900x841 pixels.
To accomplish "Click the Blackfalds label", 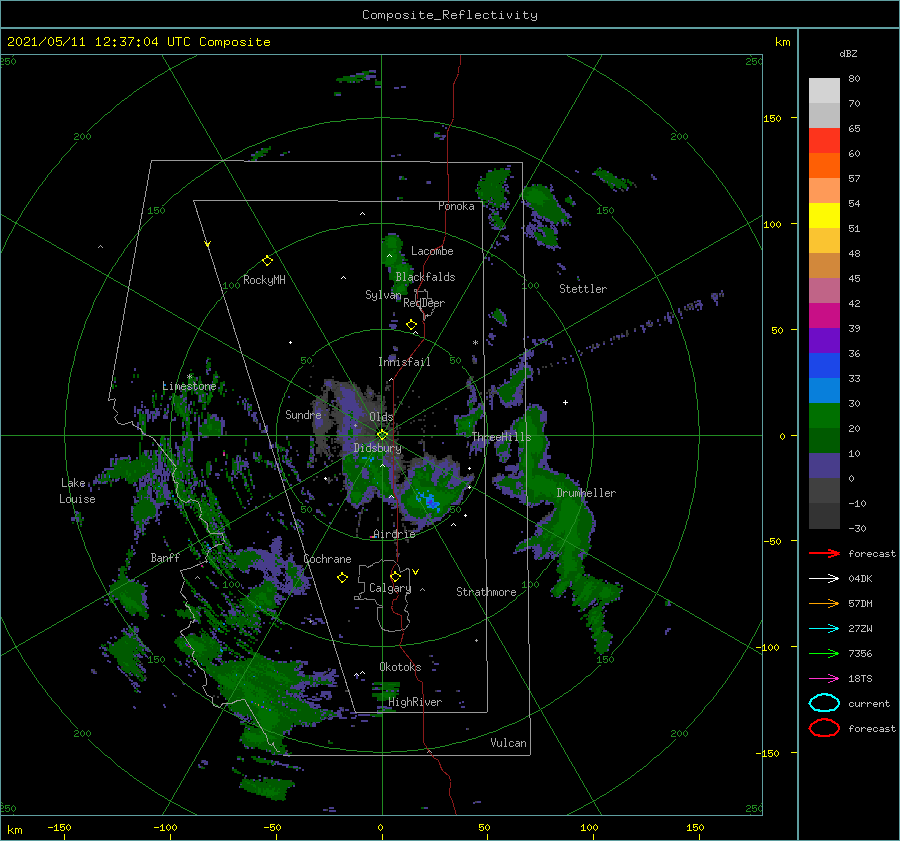I will coord(425,277).
